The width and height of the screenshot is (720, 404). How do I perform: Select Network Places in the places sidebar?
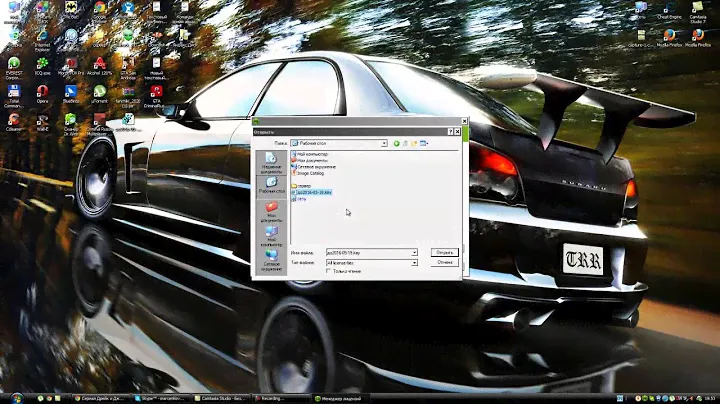pos(271,260)
